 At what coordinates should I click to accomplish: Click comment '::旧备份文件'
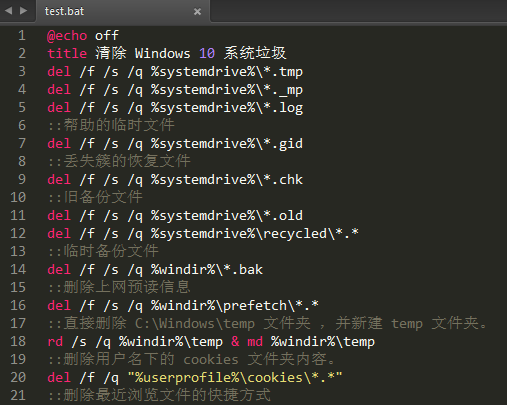95,197
